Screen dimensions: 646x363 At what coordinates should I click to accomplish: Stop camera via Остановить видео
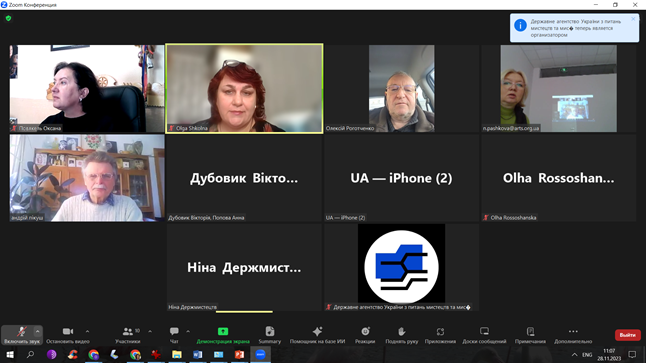[x=68, y=335]
